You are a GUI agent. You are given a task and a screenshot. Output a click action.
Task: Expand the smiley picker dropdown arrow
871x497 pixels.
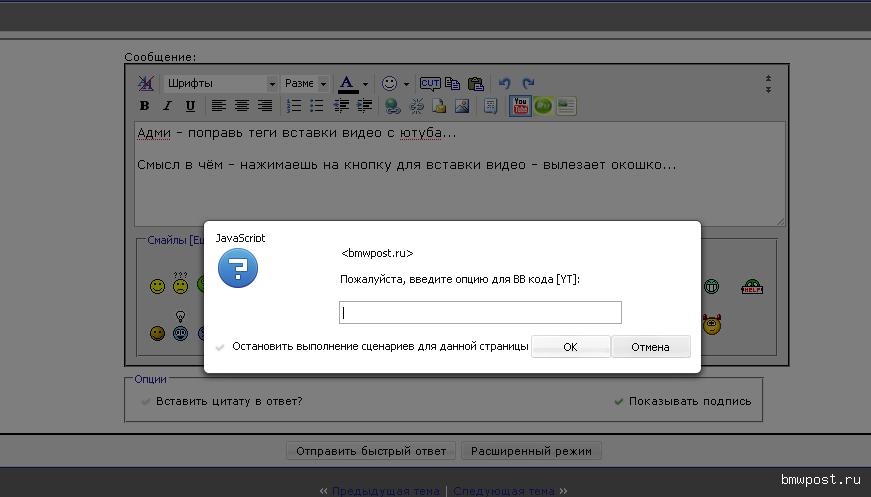[x=405, y=84]
